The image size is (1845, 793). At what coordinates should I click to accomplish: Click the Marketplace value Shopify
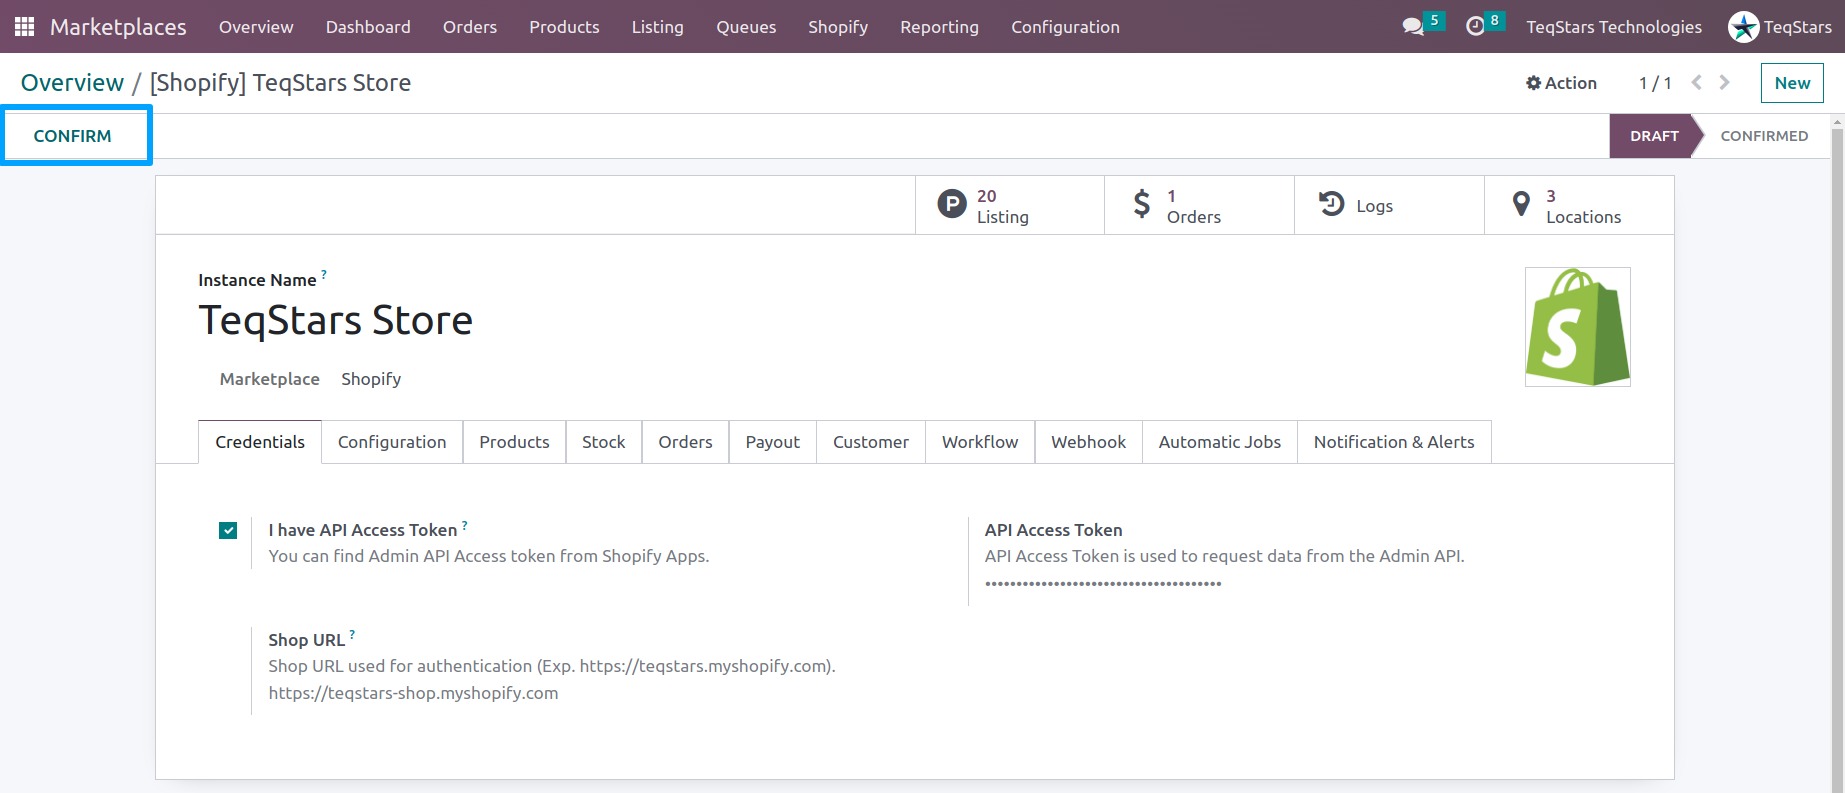tap(371, 379)
